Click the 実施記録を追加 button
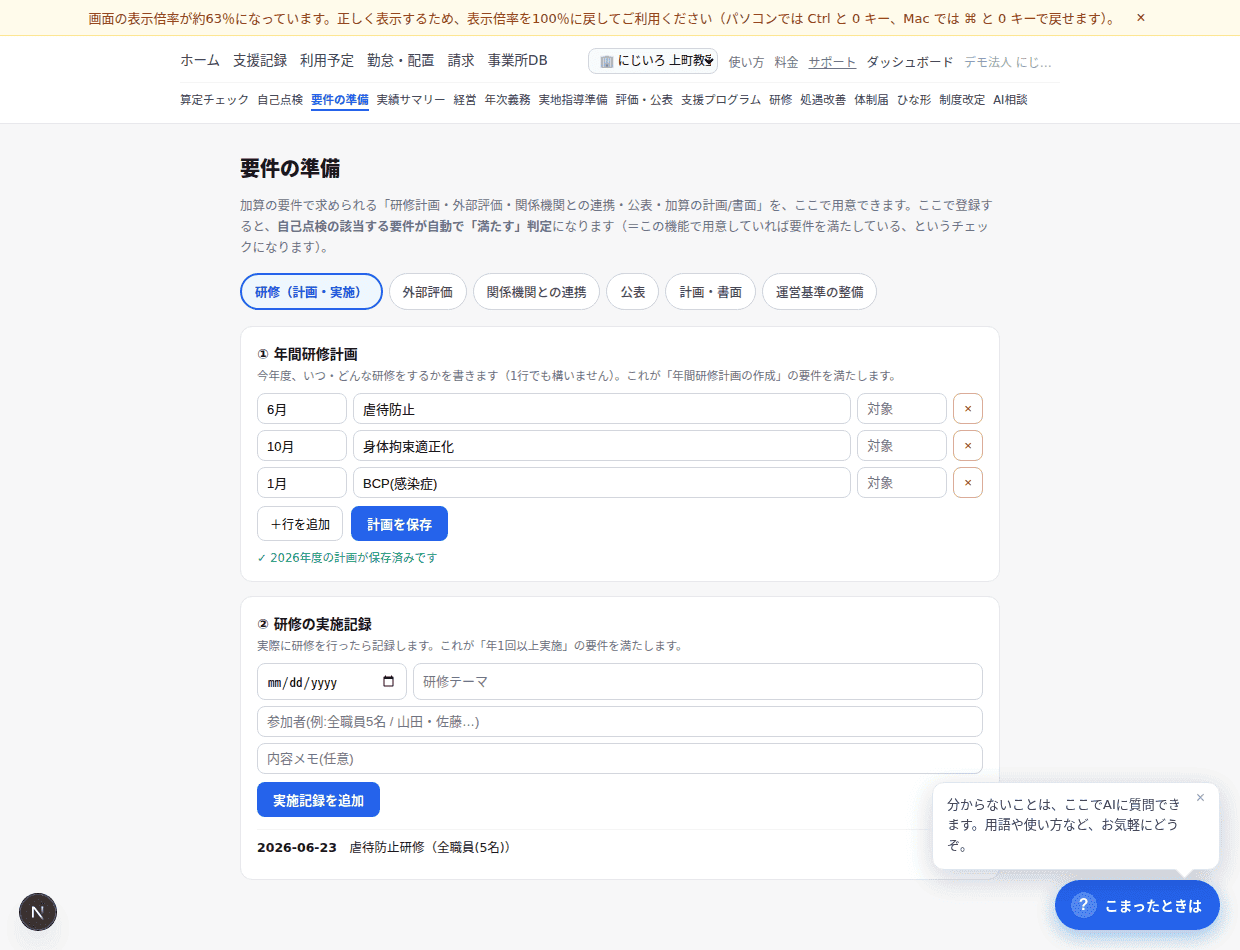The width and height of the screenshot is (1240, 950). pos(318,800)
